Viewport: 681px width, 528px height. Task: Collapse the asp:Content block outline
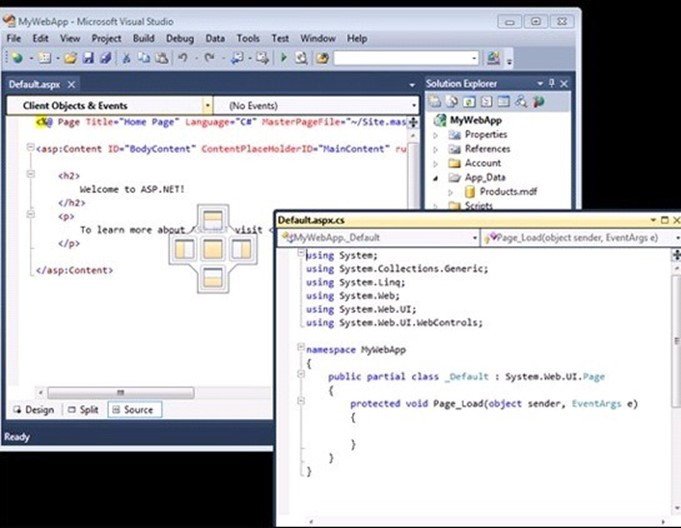click(x=30, y=147)
